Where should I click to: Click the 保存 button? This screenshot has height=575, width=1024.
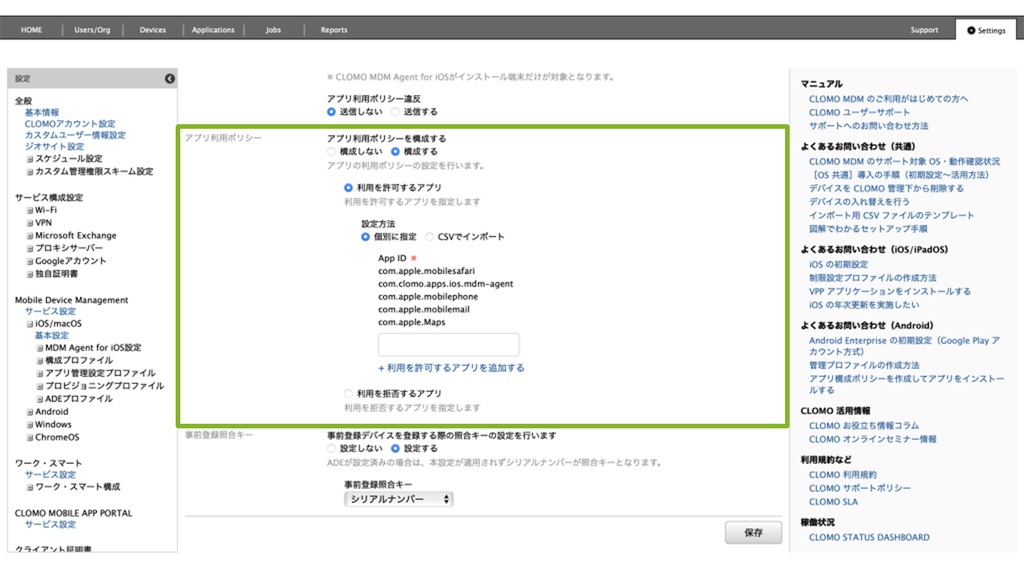click(x=753, y=533)
